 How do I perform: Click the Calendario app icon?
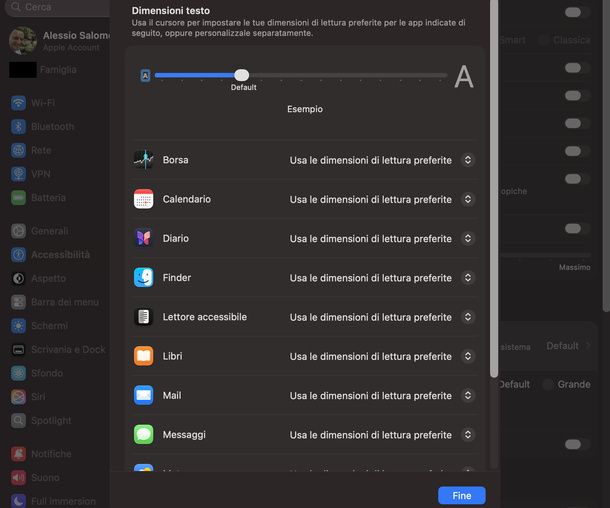[x=144, y=199]
